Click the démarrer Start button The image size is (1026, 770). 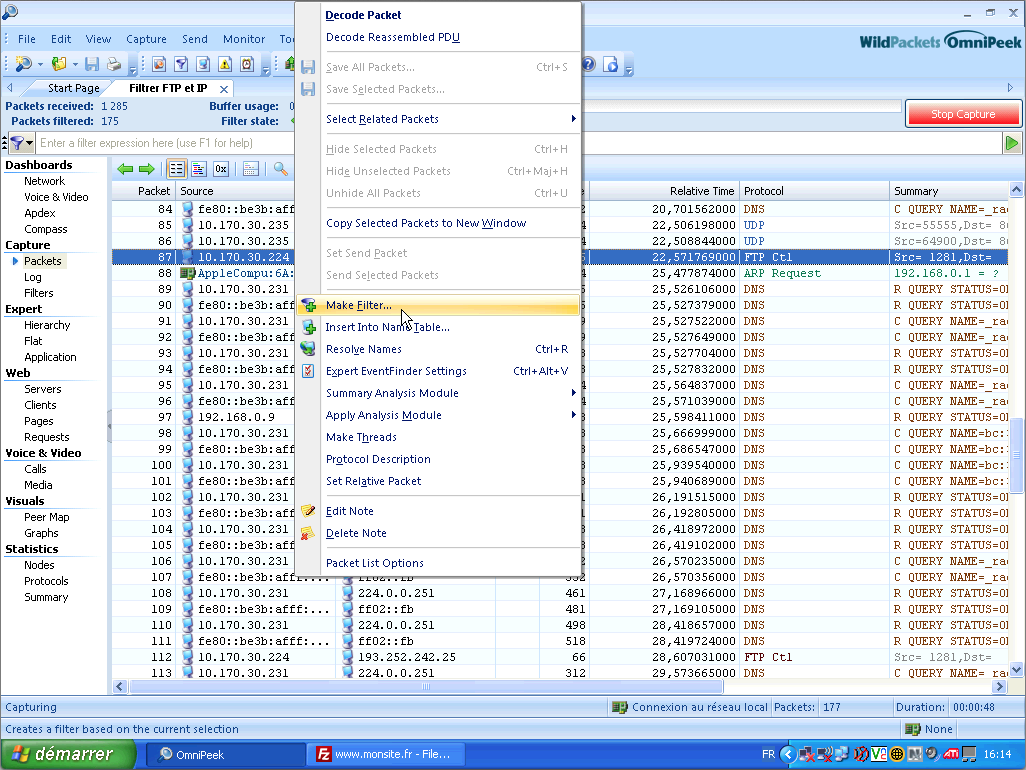68,754
